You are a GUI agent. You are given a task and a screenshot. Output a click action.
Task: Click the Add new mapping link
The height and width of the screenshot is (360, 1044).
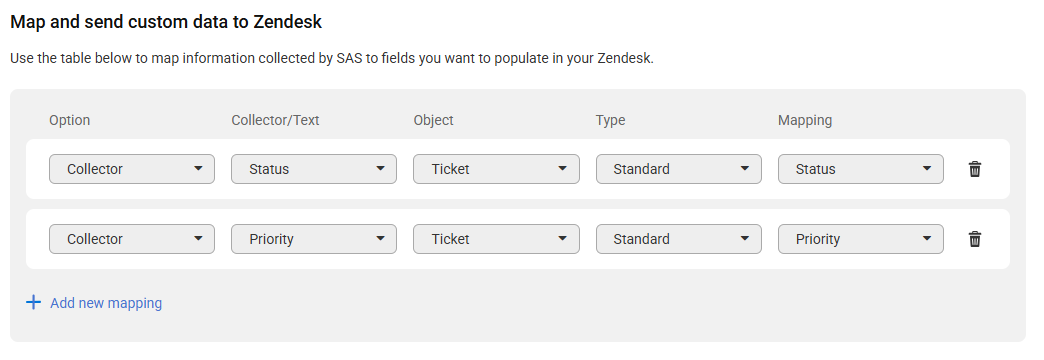tap(106, 303)
